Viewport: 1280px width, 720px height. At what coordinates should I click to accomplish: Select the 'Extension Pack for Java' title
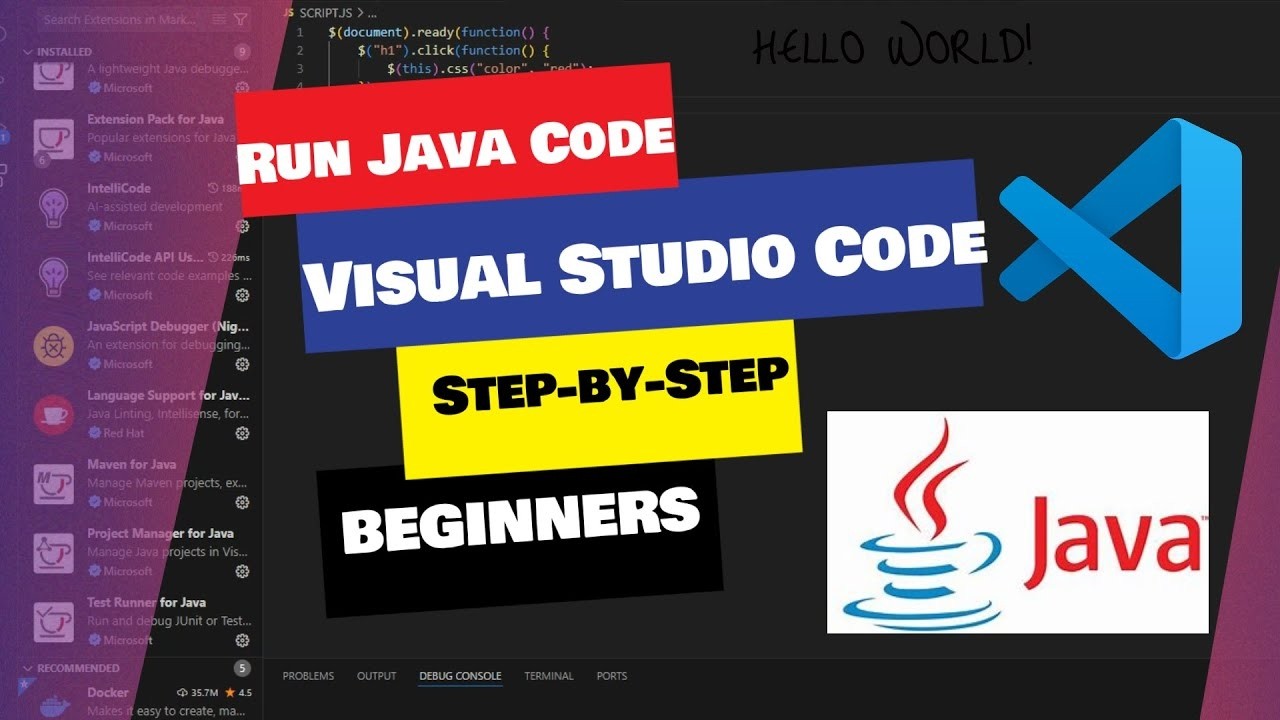[x=155, y=119]
